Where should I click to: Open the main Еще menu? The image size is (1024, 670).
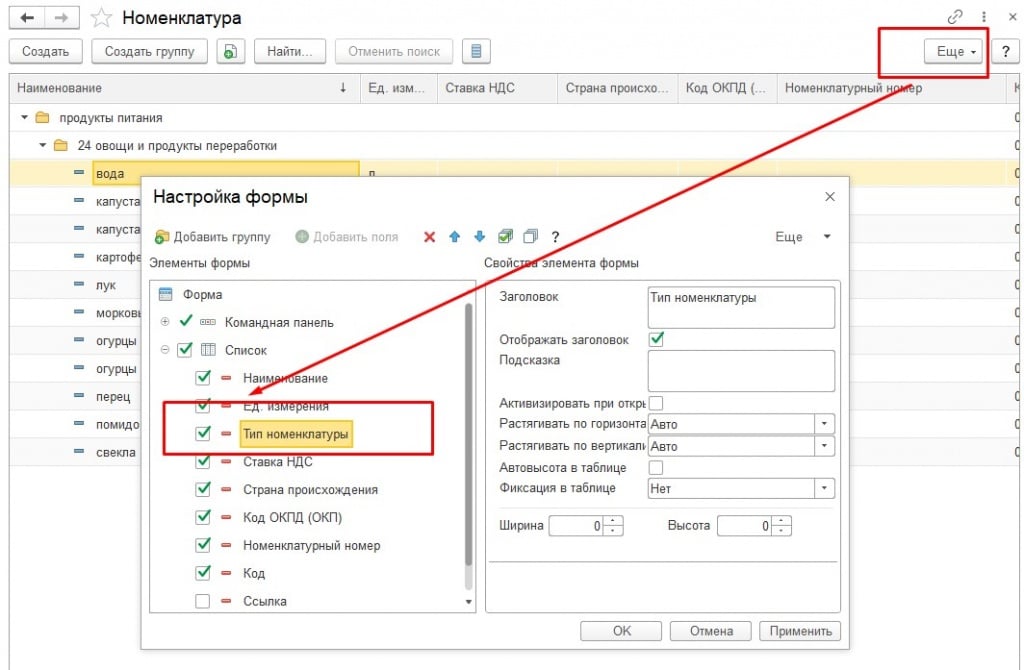click(955, 51)
